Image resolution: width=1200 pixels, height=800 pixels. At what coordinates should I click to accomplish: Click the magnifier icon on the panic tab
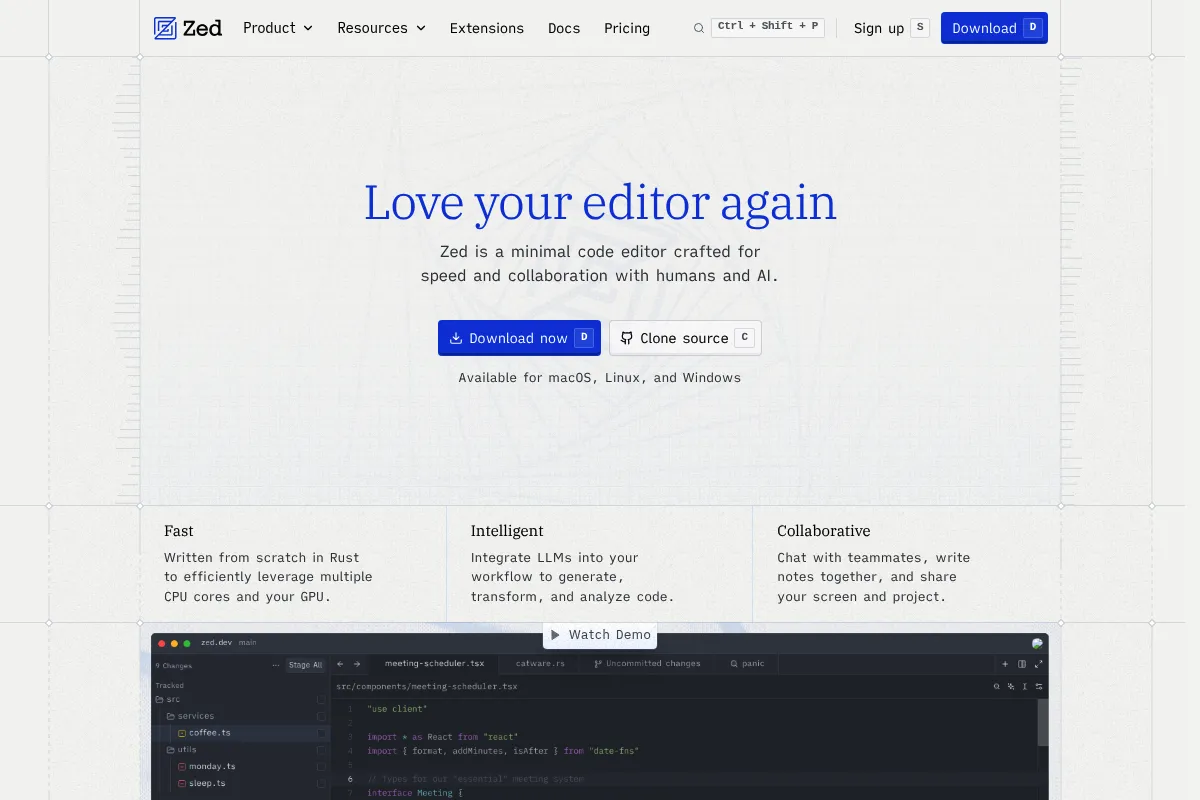pos(734,664)
